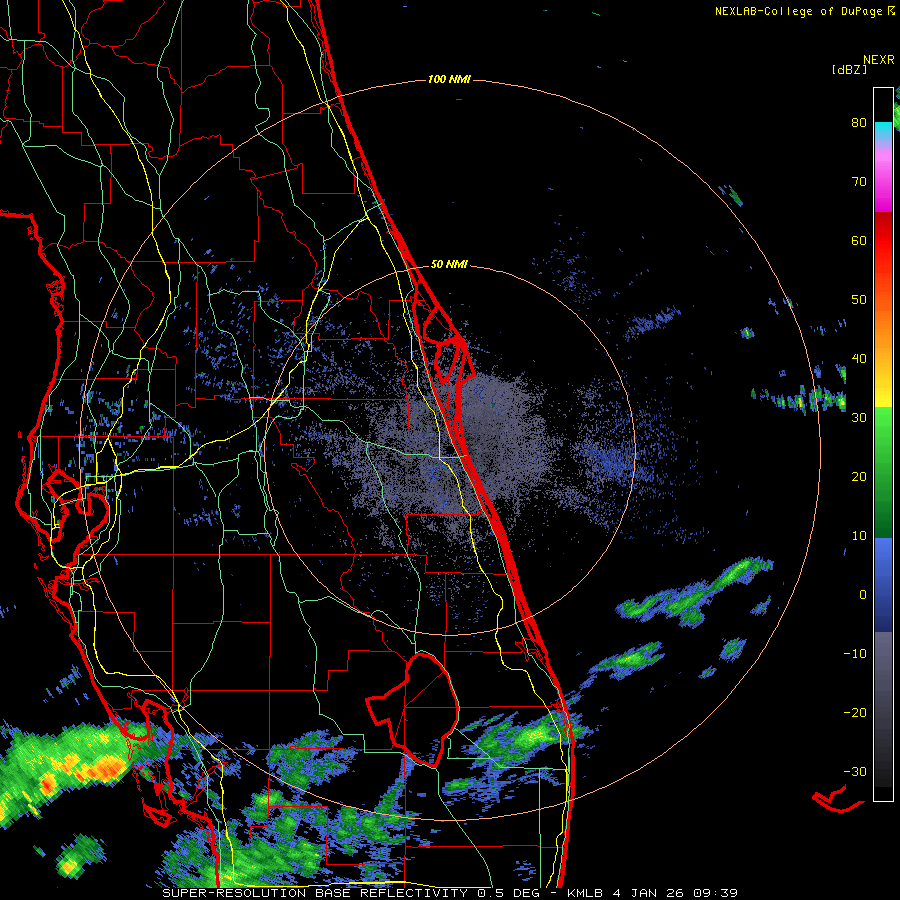Click the 10 value on the dBZ scale
Viewport: 900px width, 900px height.
859,536
